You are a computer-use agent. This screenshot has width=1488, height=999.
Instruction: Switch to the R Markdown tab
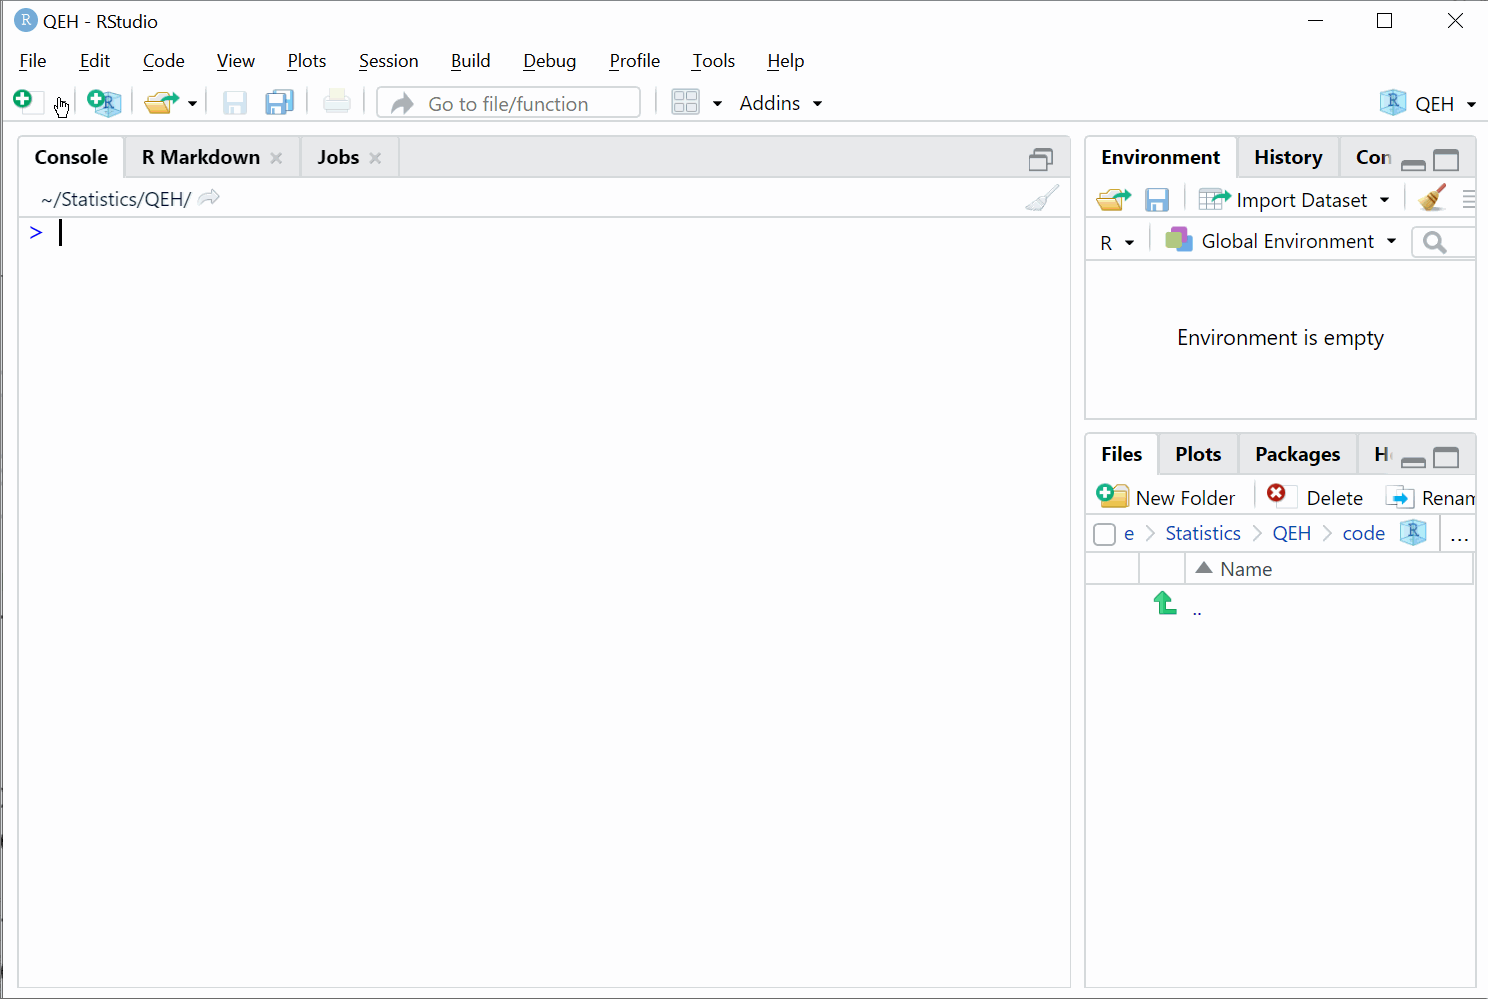pyautogui.click(x=200, y=157)
